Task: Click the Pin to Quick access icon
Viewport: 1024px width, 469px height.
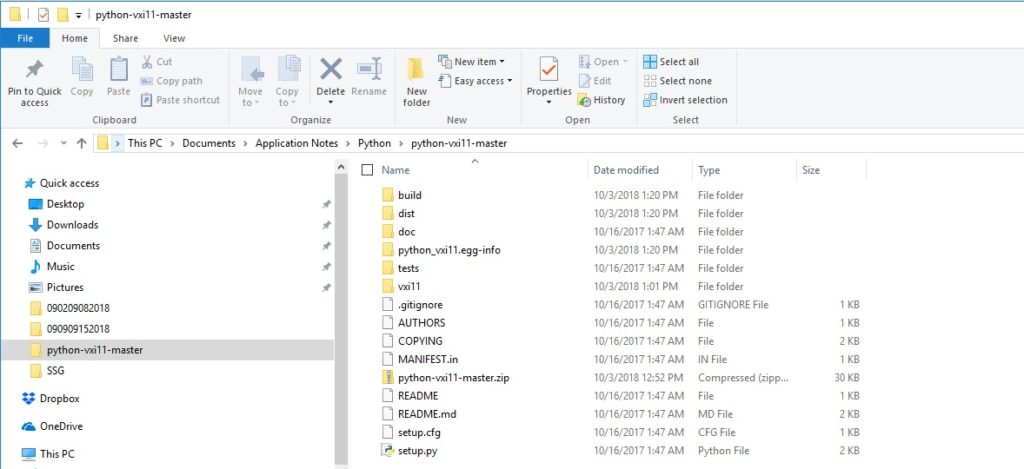Action: (34, 70)
